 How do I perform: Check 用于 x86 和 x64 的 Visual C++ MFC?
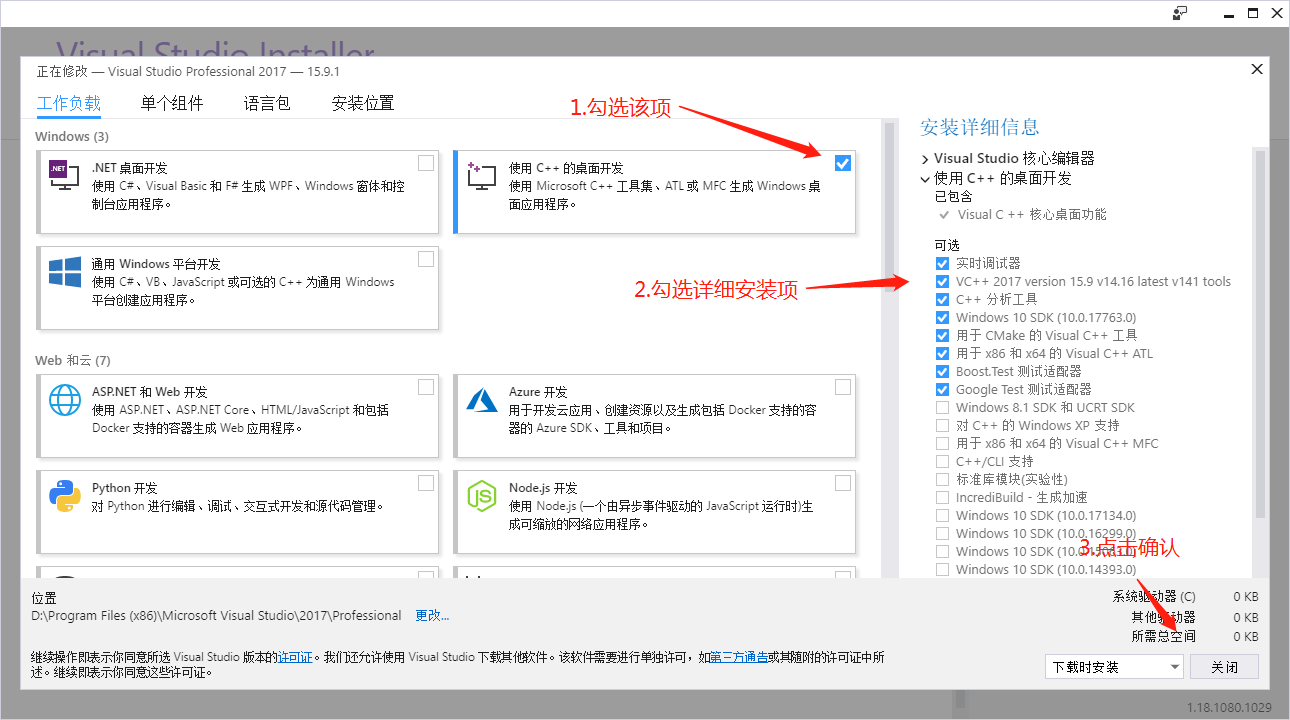(942, 444)
